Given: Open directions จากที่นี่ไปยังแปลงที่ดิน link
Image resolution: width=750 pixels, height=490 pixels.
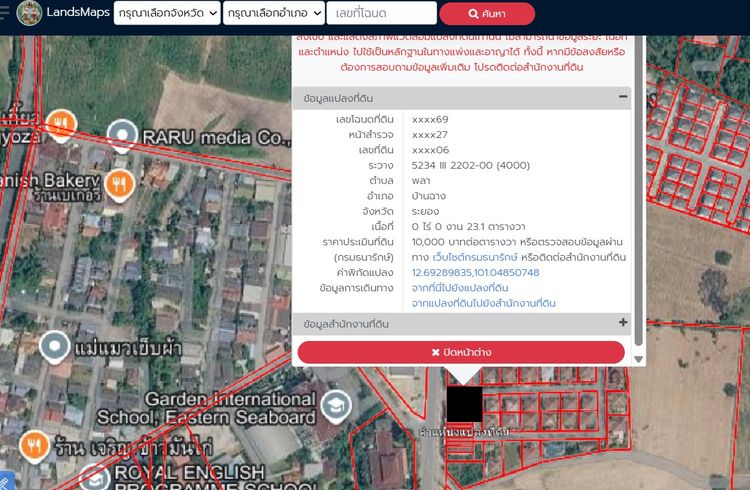Looking at the screenshot, I should [460, 288].
